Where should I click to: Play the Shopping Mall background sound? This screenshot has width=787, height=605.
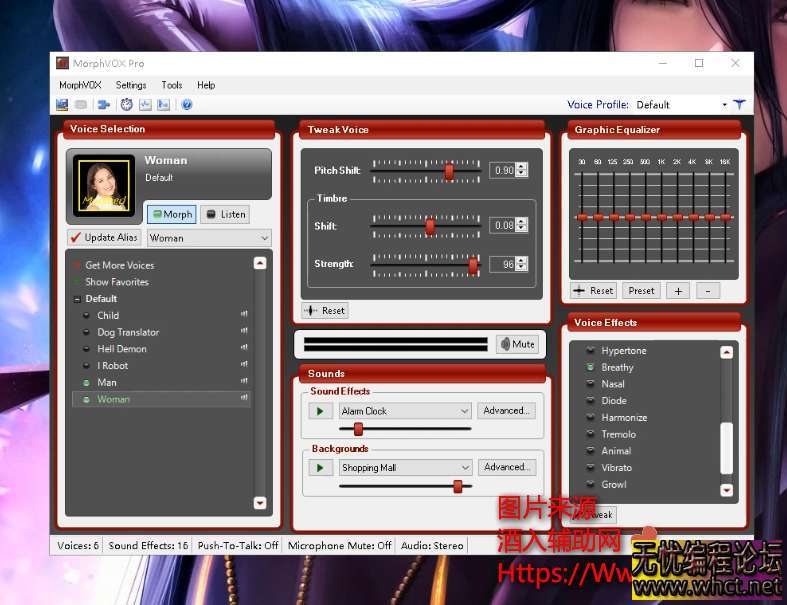point(320,468)
